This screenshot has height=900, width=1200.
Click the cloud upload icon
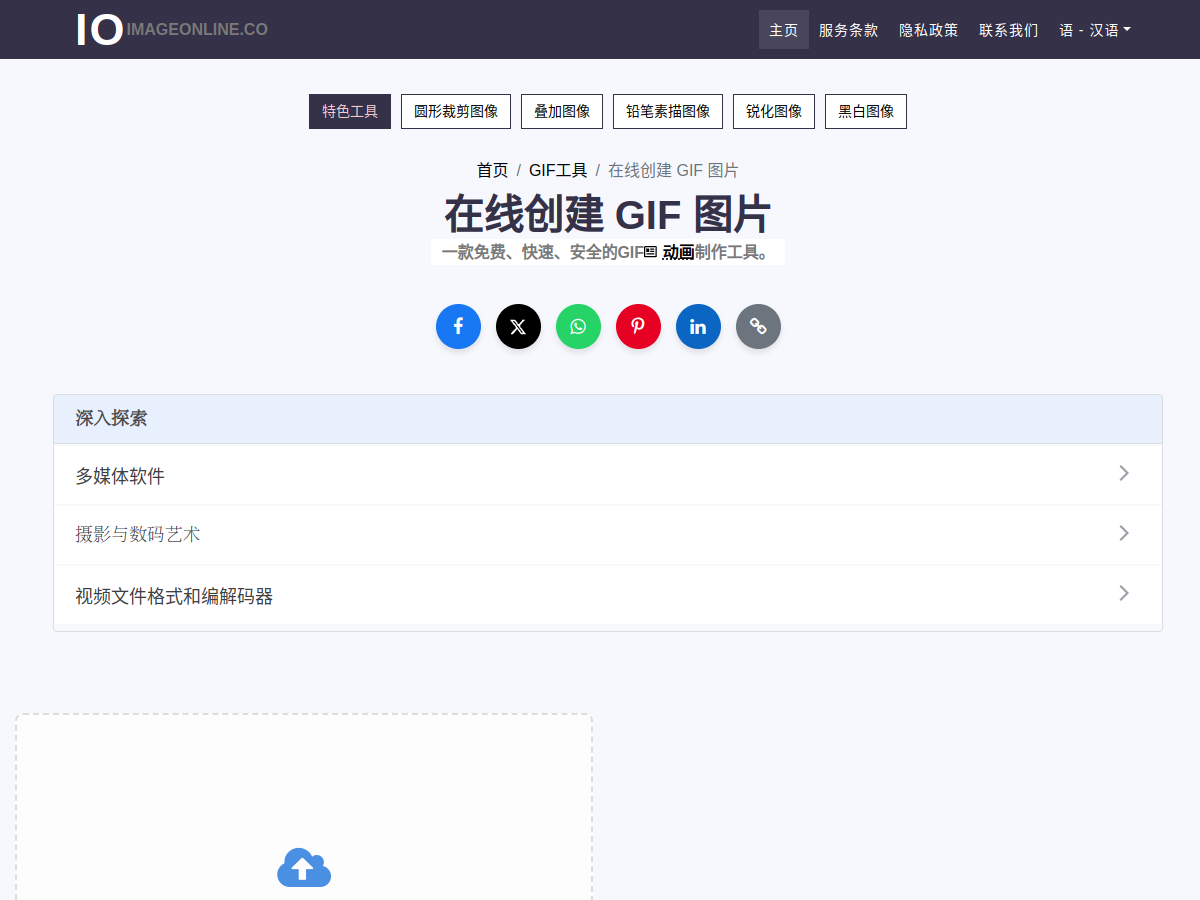304,867
